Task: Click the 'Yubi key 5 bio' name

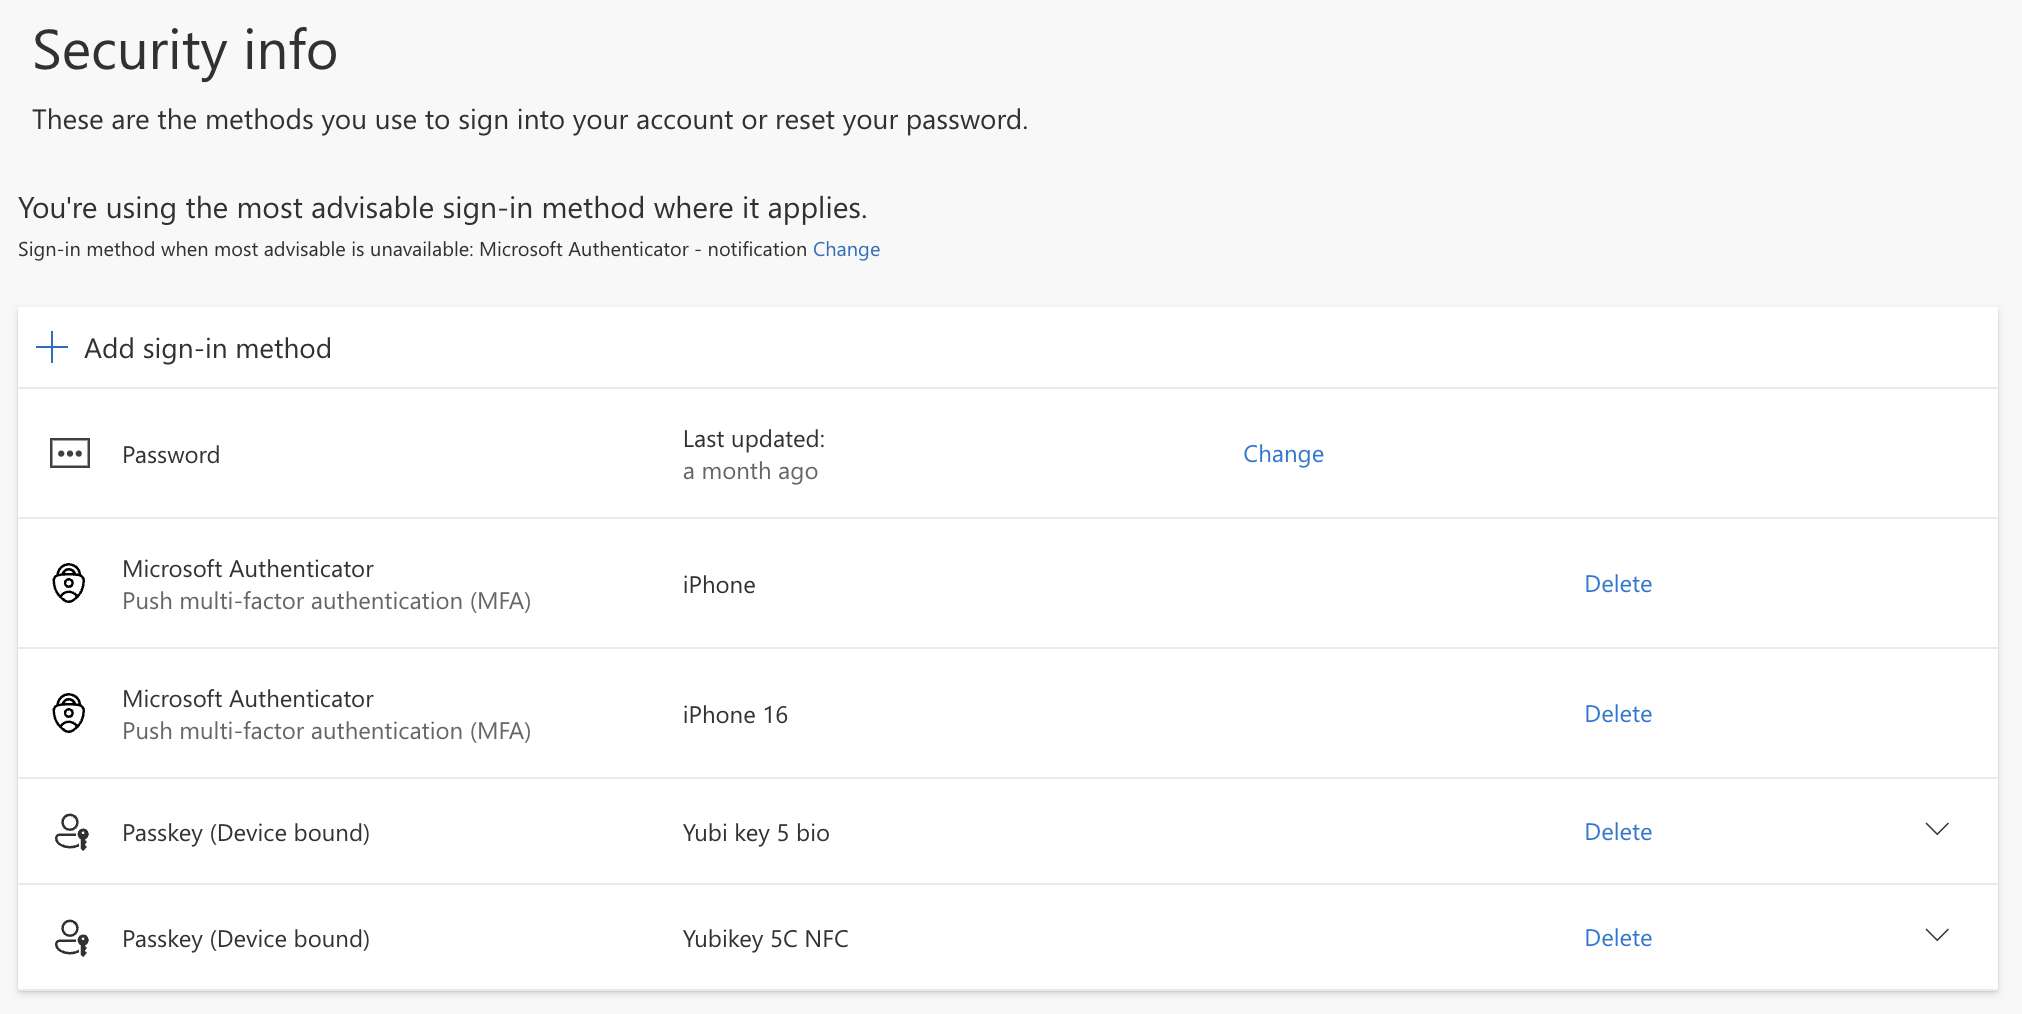Action: pos(756,833)
